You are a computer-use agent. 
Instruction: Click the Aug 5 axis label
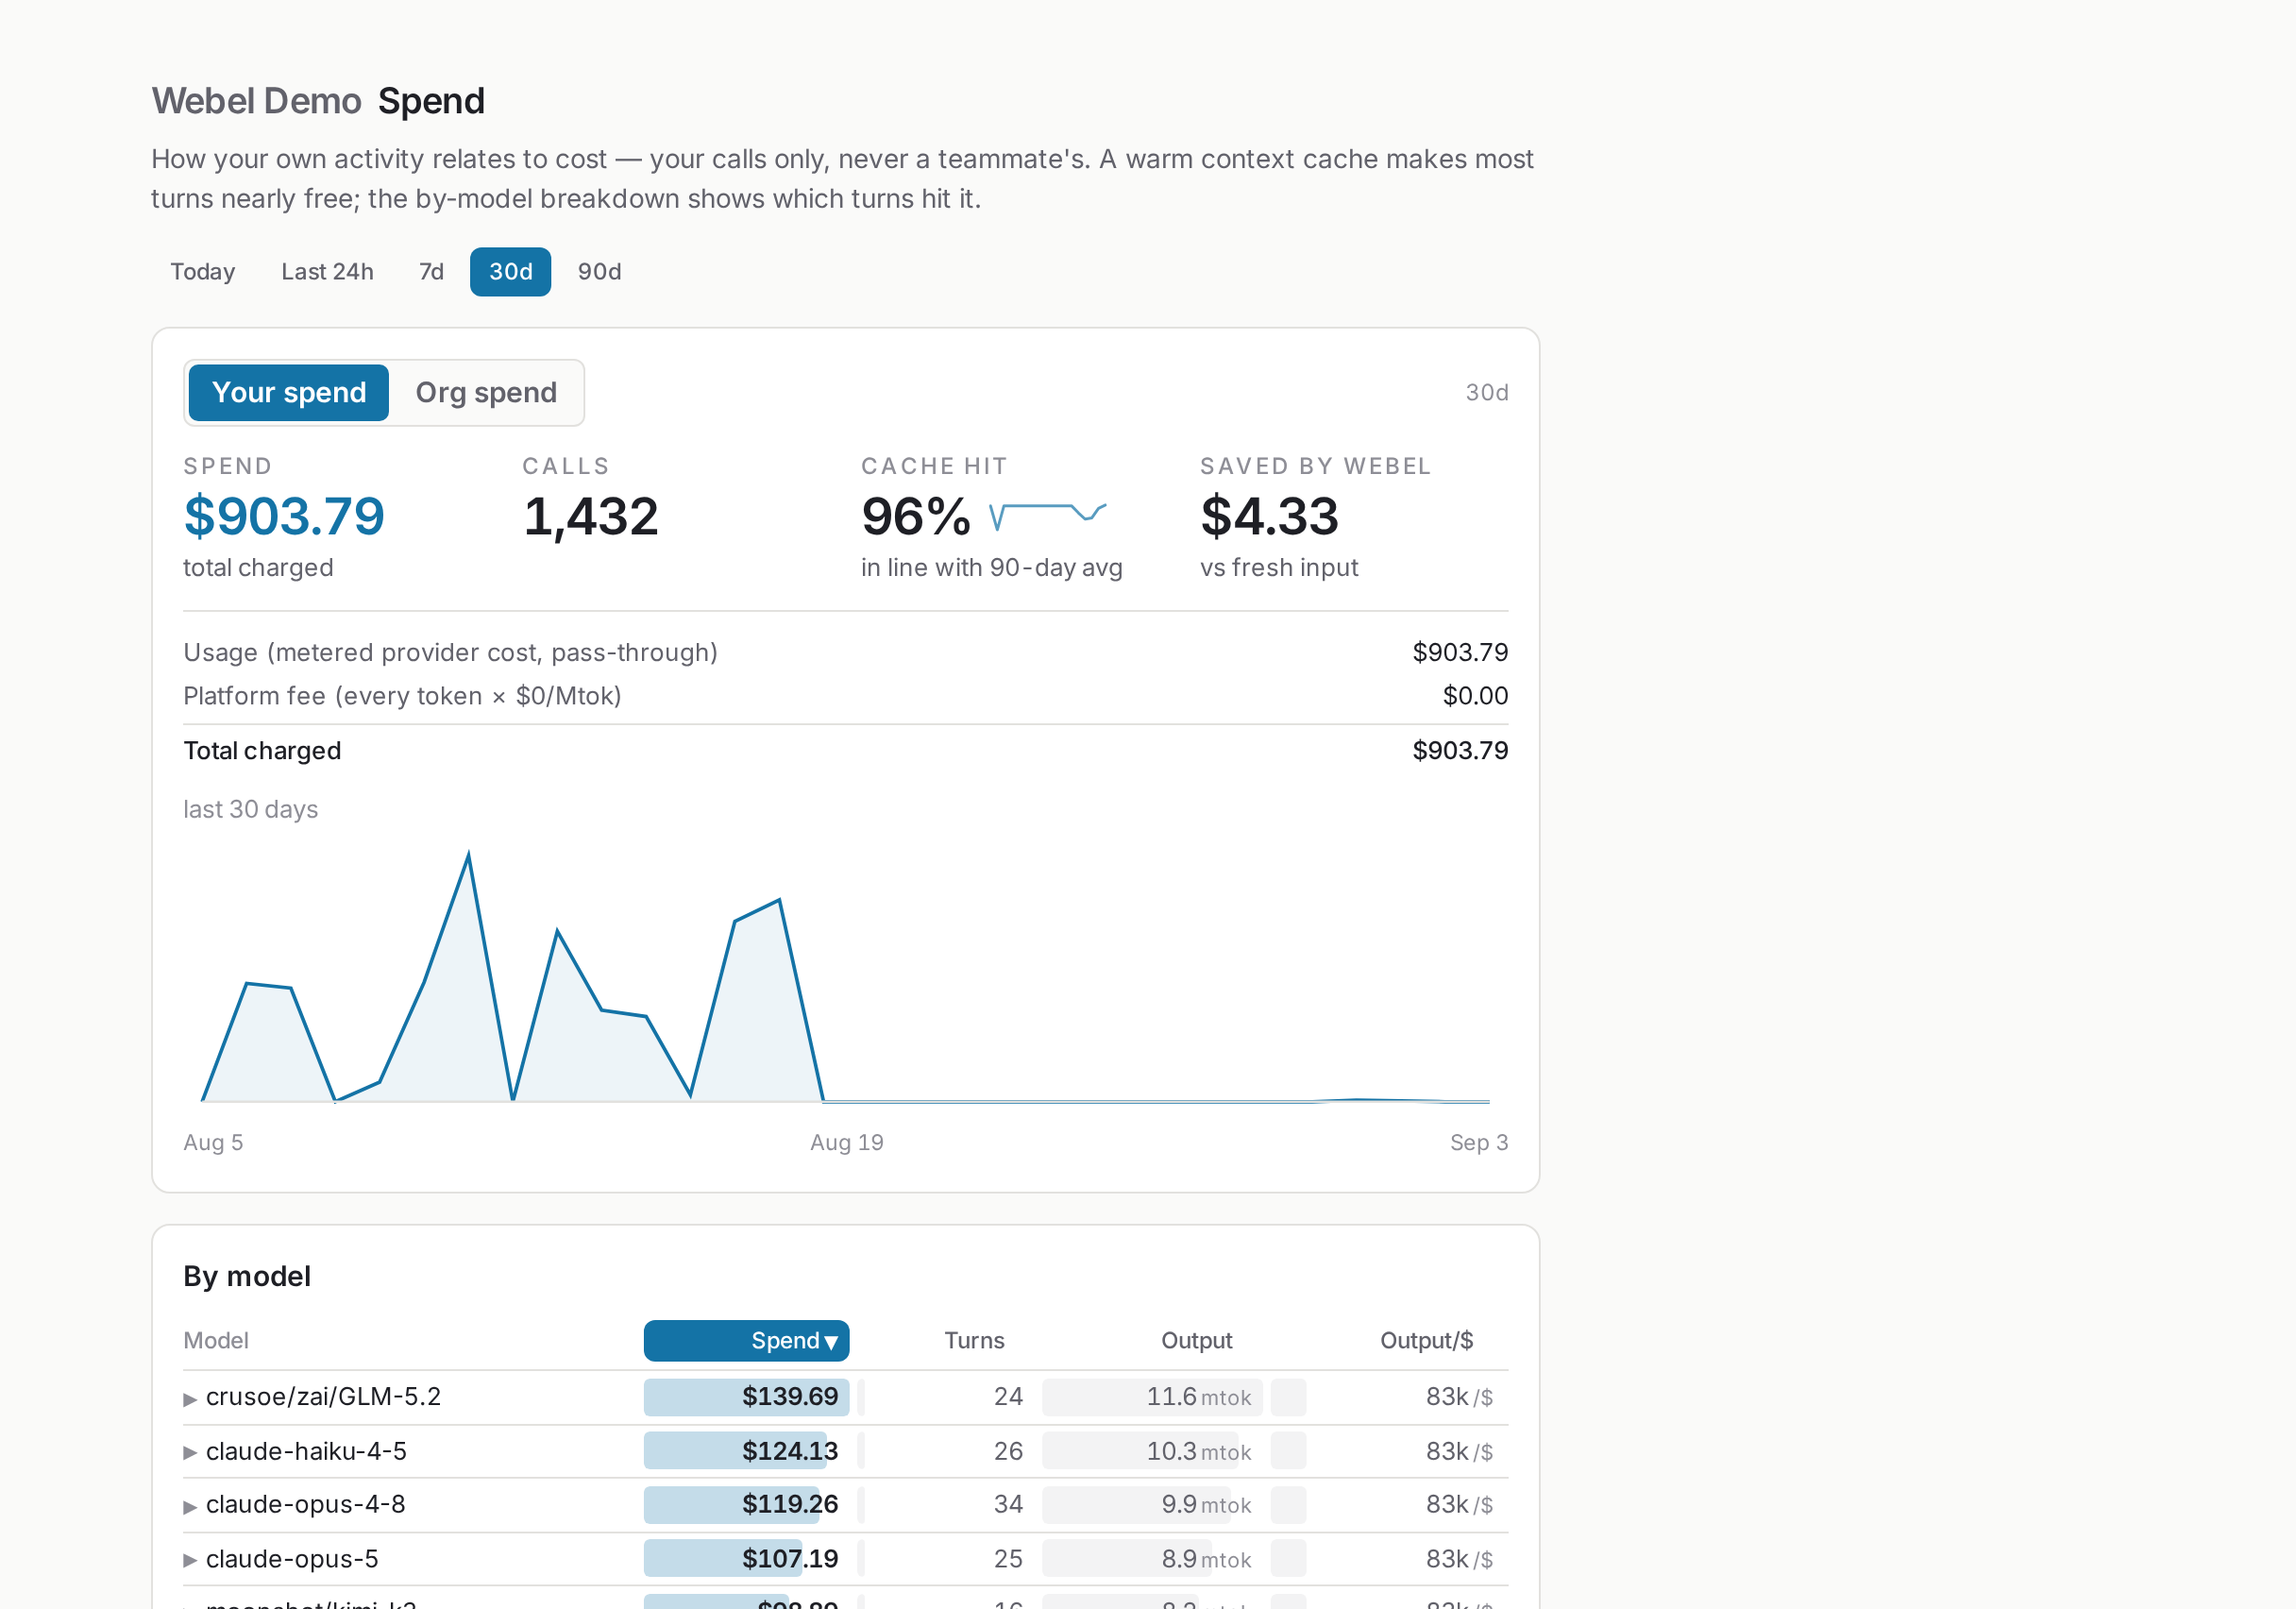pyautogui.click(x=213, y=1143)
